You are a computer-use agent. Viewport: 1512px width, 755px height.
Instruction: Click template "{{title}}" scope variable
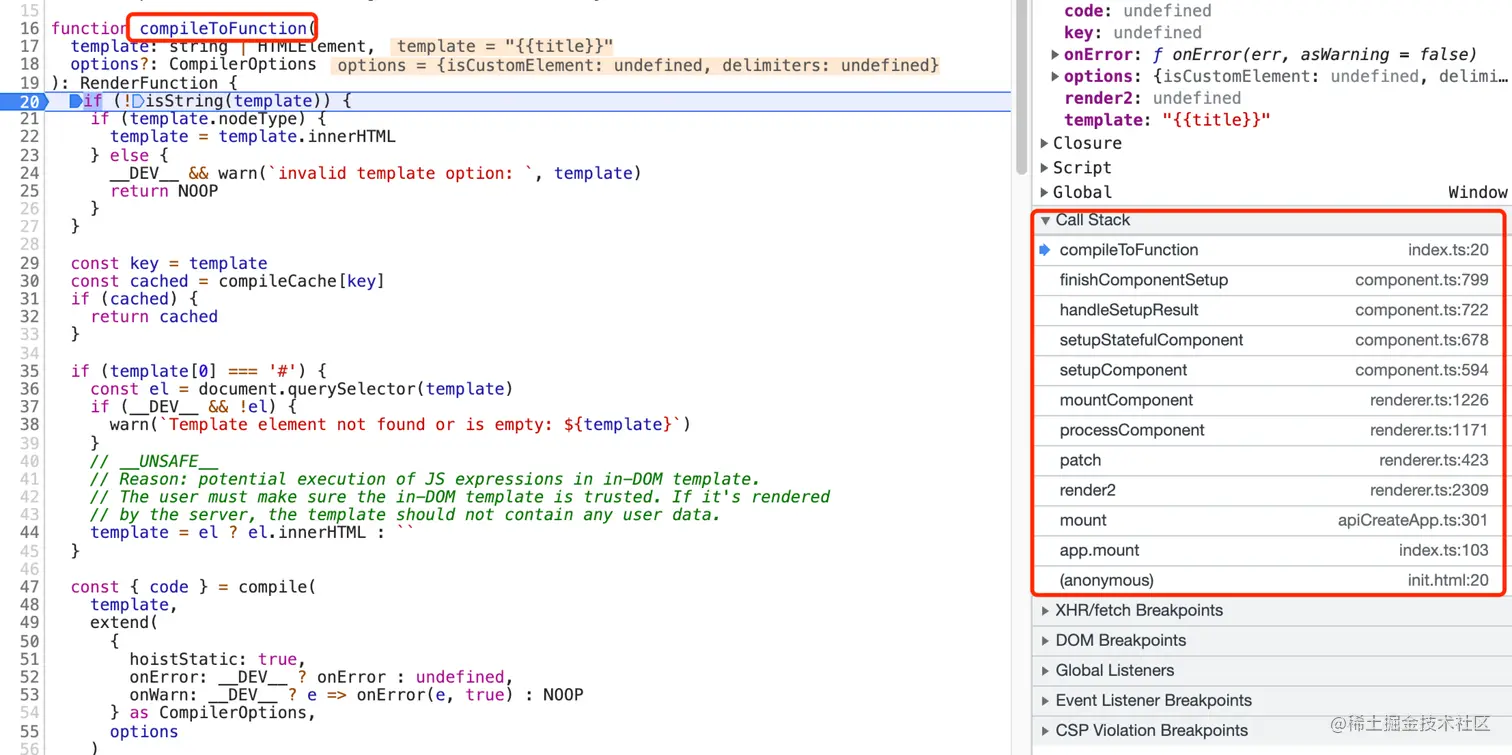[x=1167, y=120]
